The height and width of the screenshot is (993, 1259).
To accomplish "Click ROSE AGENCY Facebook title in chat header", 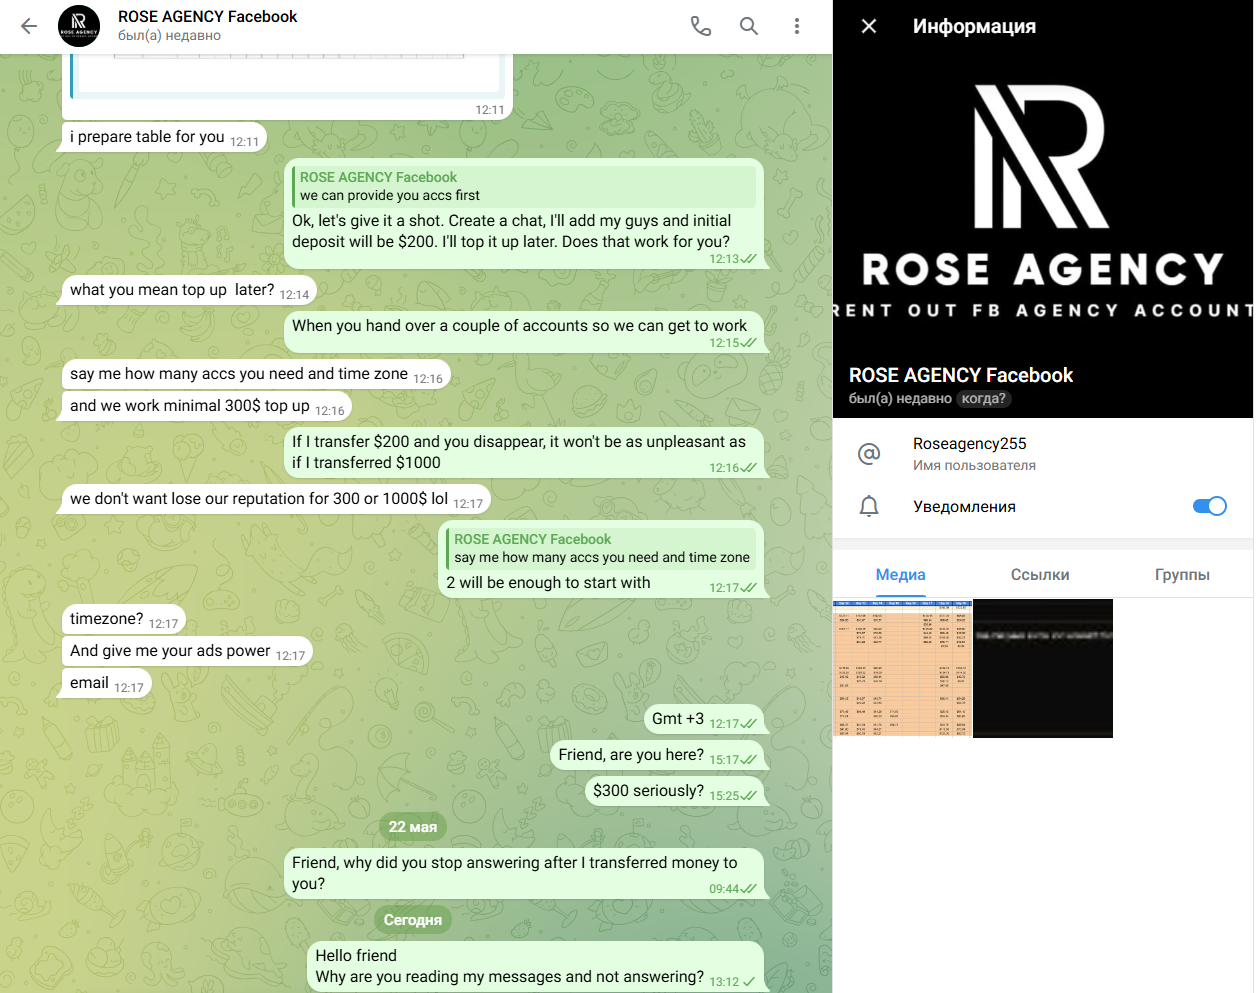I will [x=208, y=16].
